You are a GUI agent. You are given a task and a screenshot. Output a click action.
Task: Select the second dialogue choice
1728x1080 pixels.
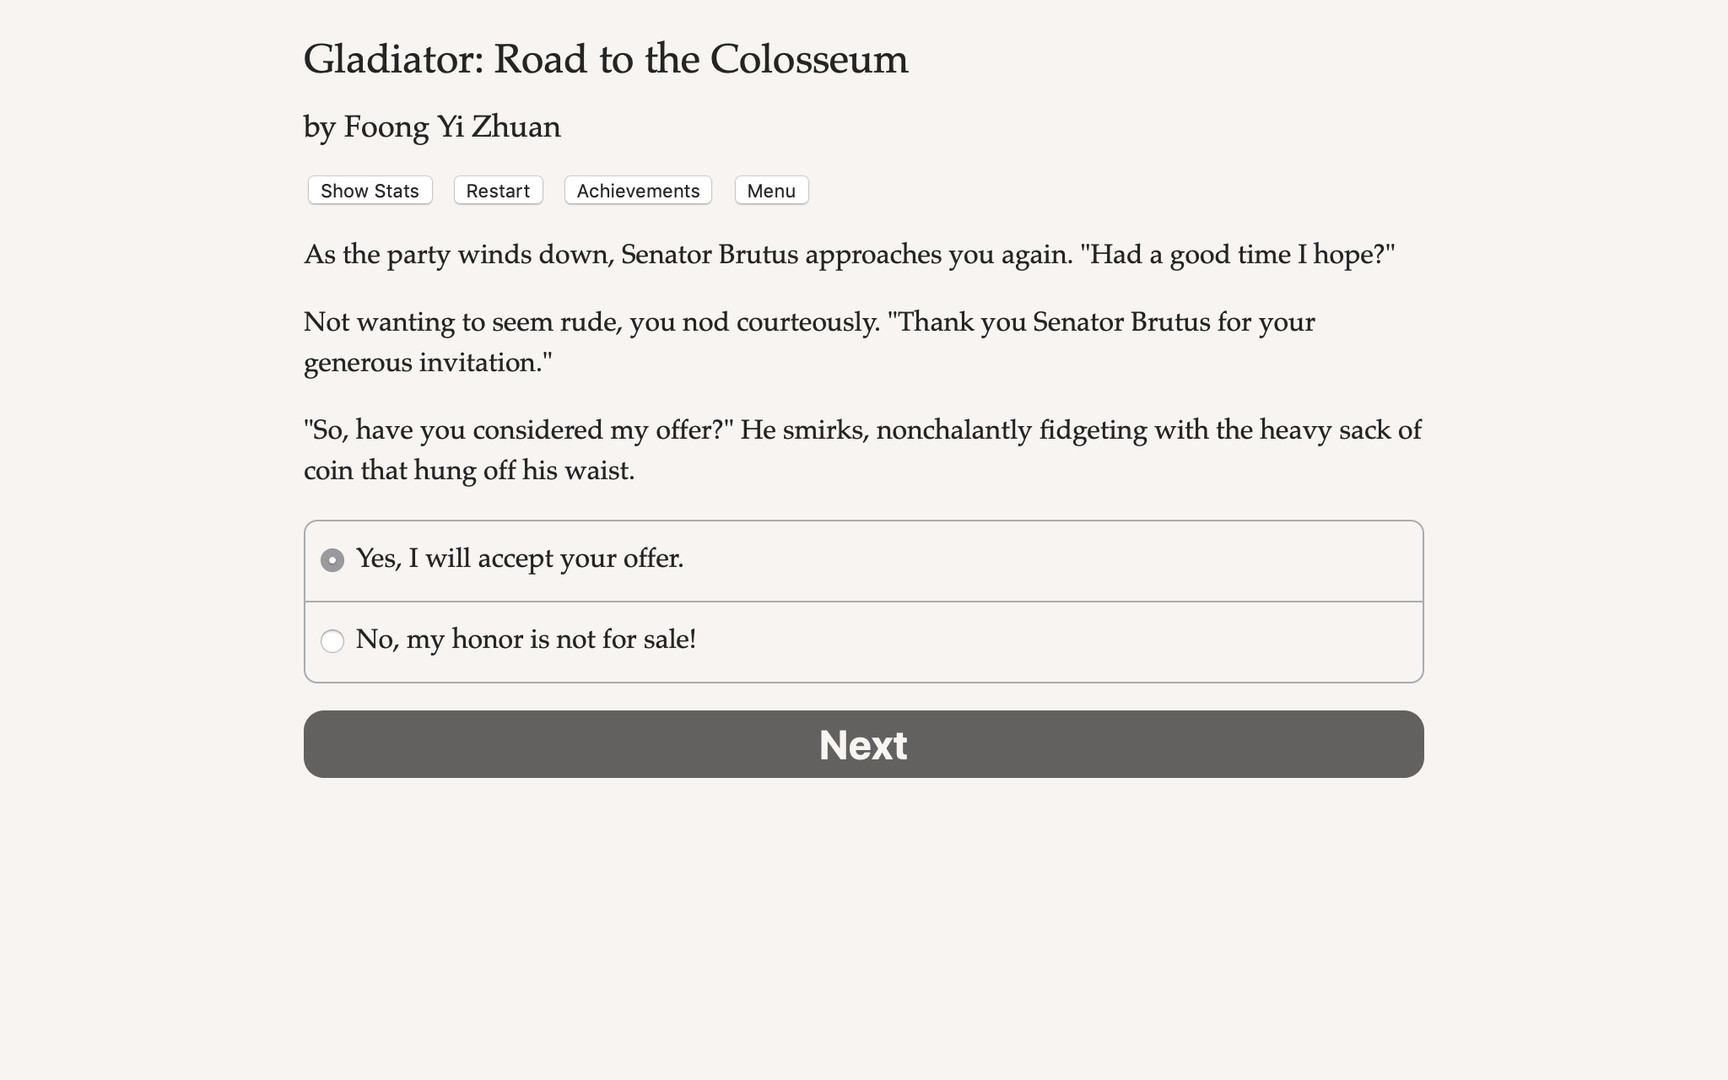tap(527, 641)
